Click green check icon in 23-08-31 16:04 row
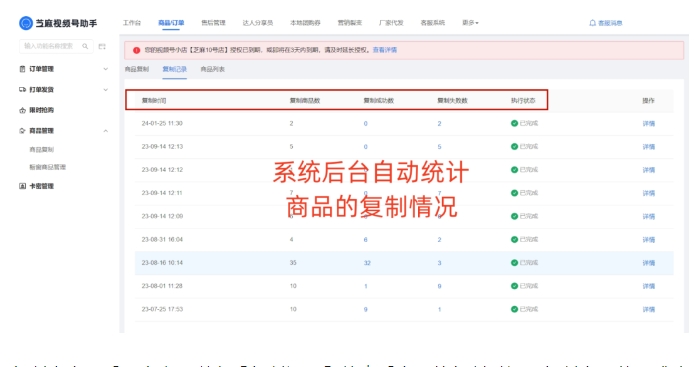Viewport: 695px width, 367px height. tap(514, 239)
